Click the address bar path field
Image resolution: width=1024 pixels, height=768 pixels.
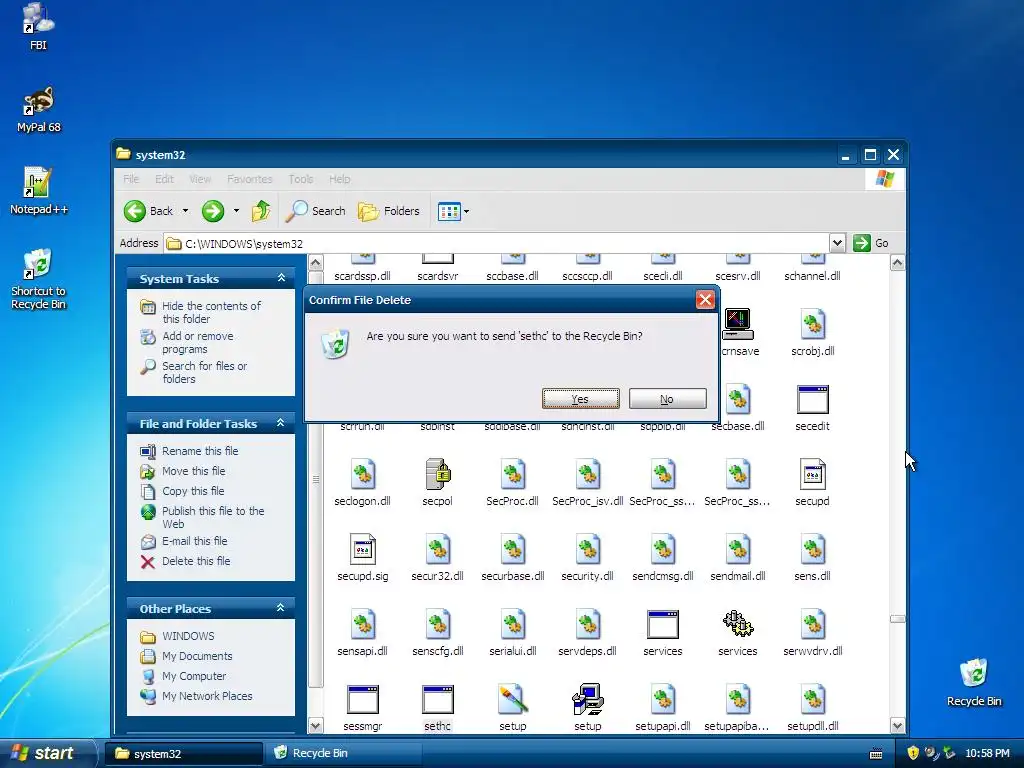tap(497, 244)
